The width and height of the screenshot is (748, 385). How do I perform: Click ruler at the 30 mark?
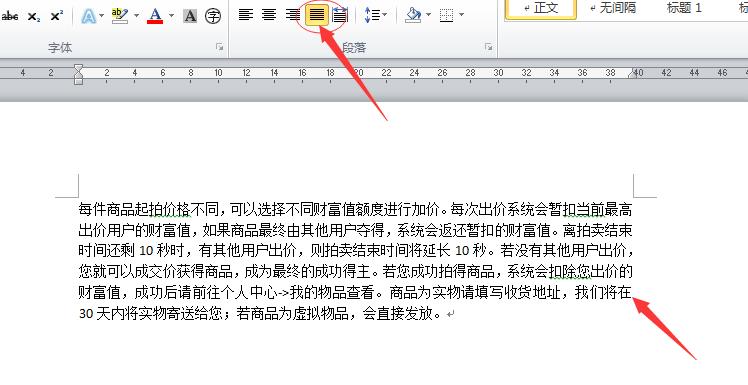pyautogui.click(x=498, y=73)
